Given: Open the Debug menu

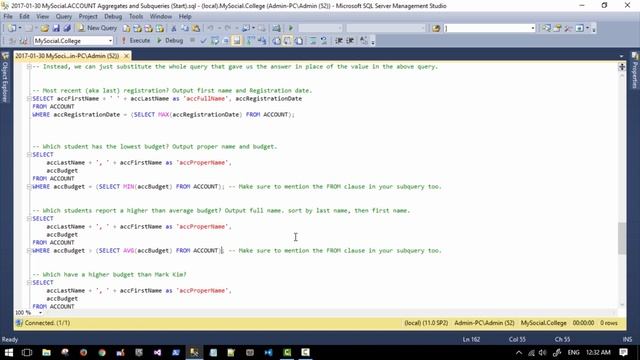Looking at the screenshot, I should click(113, 17).
